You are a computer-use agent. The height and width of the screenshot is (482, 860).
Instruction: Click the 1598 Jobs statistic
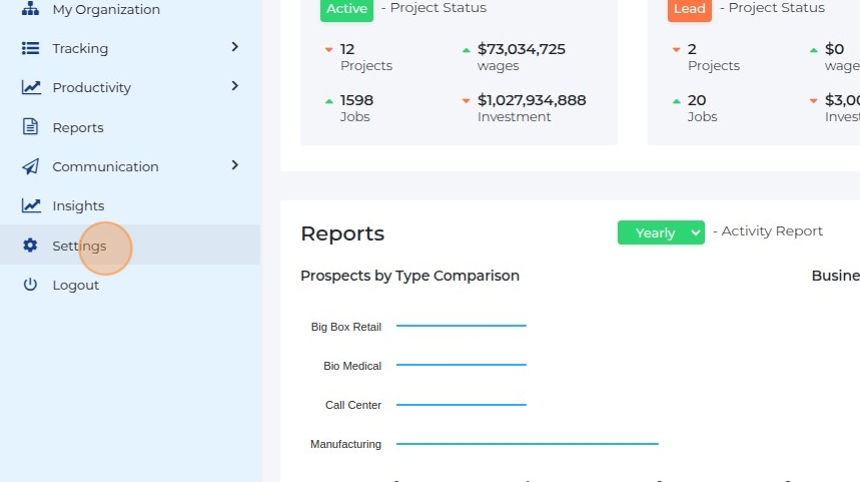click(356, 101)
